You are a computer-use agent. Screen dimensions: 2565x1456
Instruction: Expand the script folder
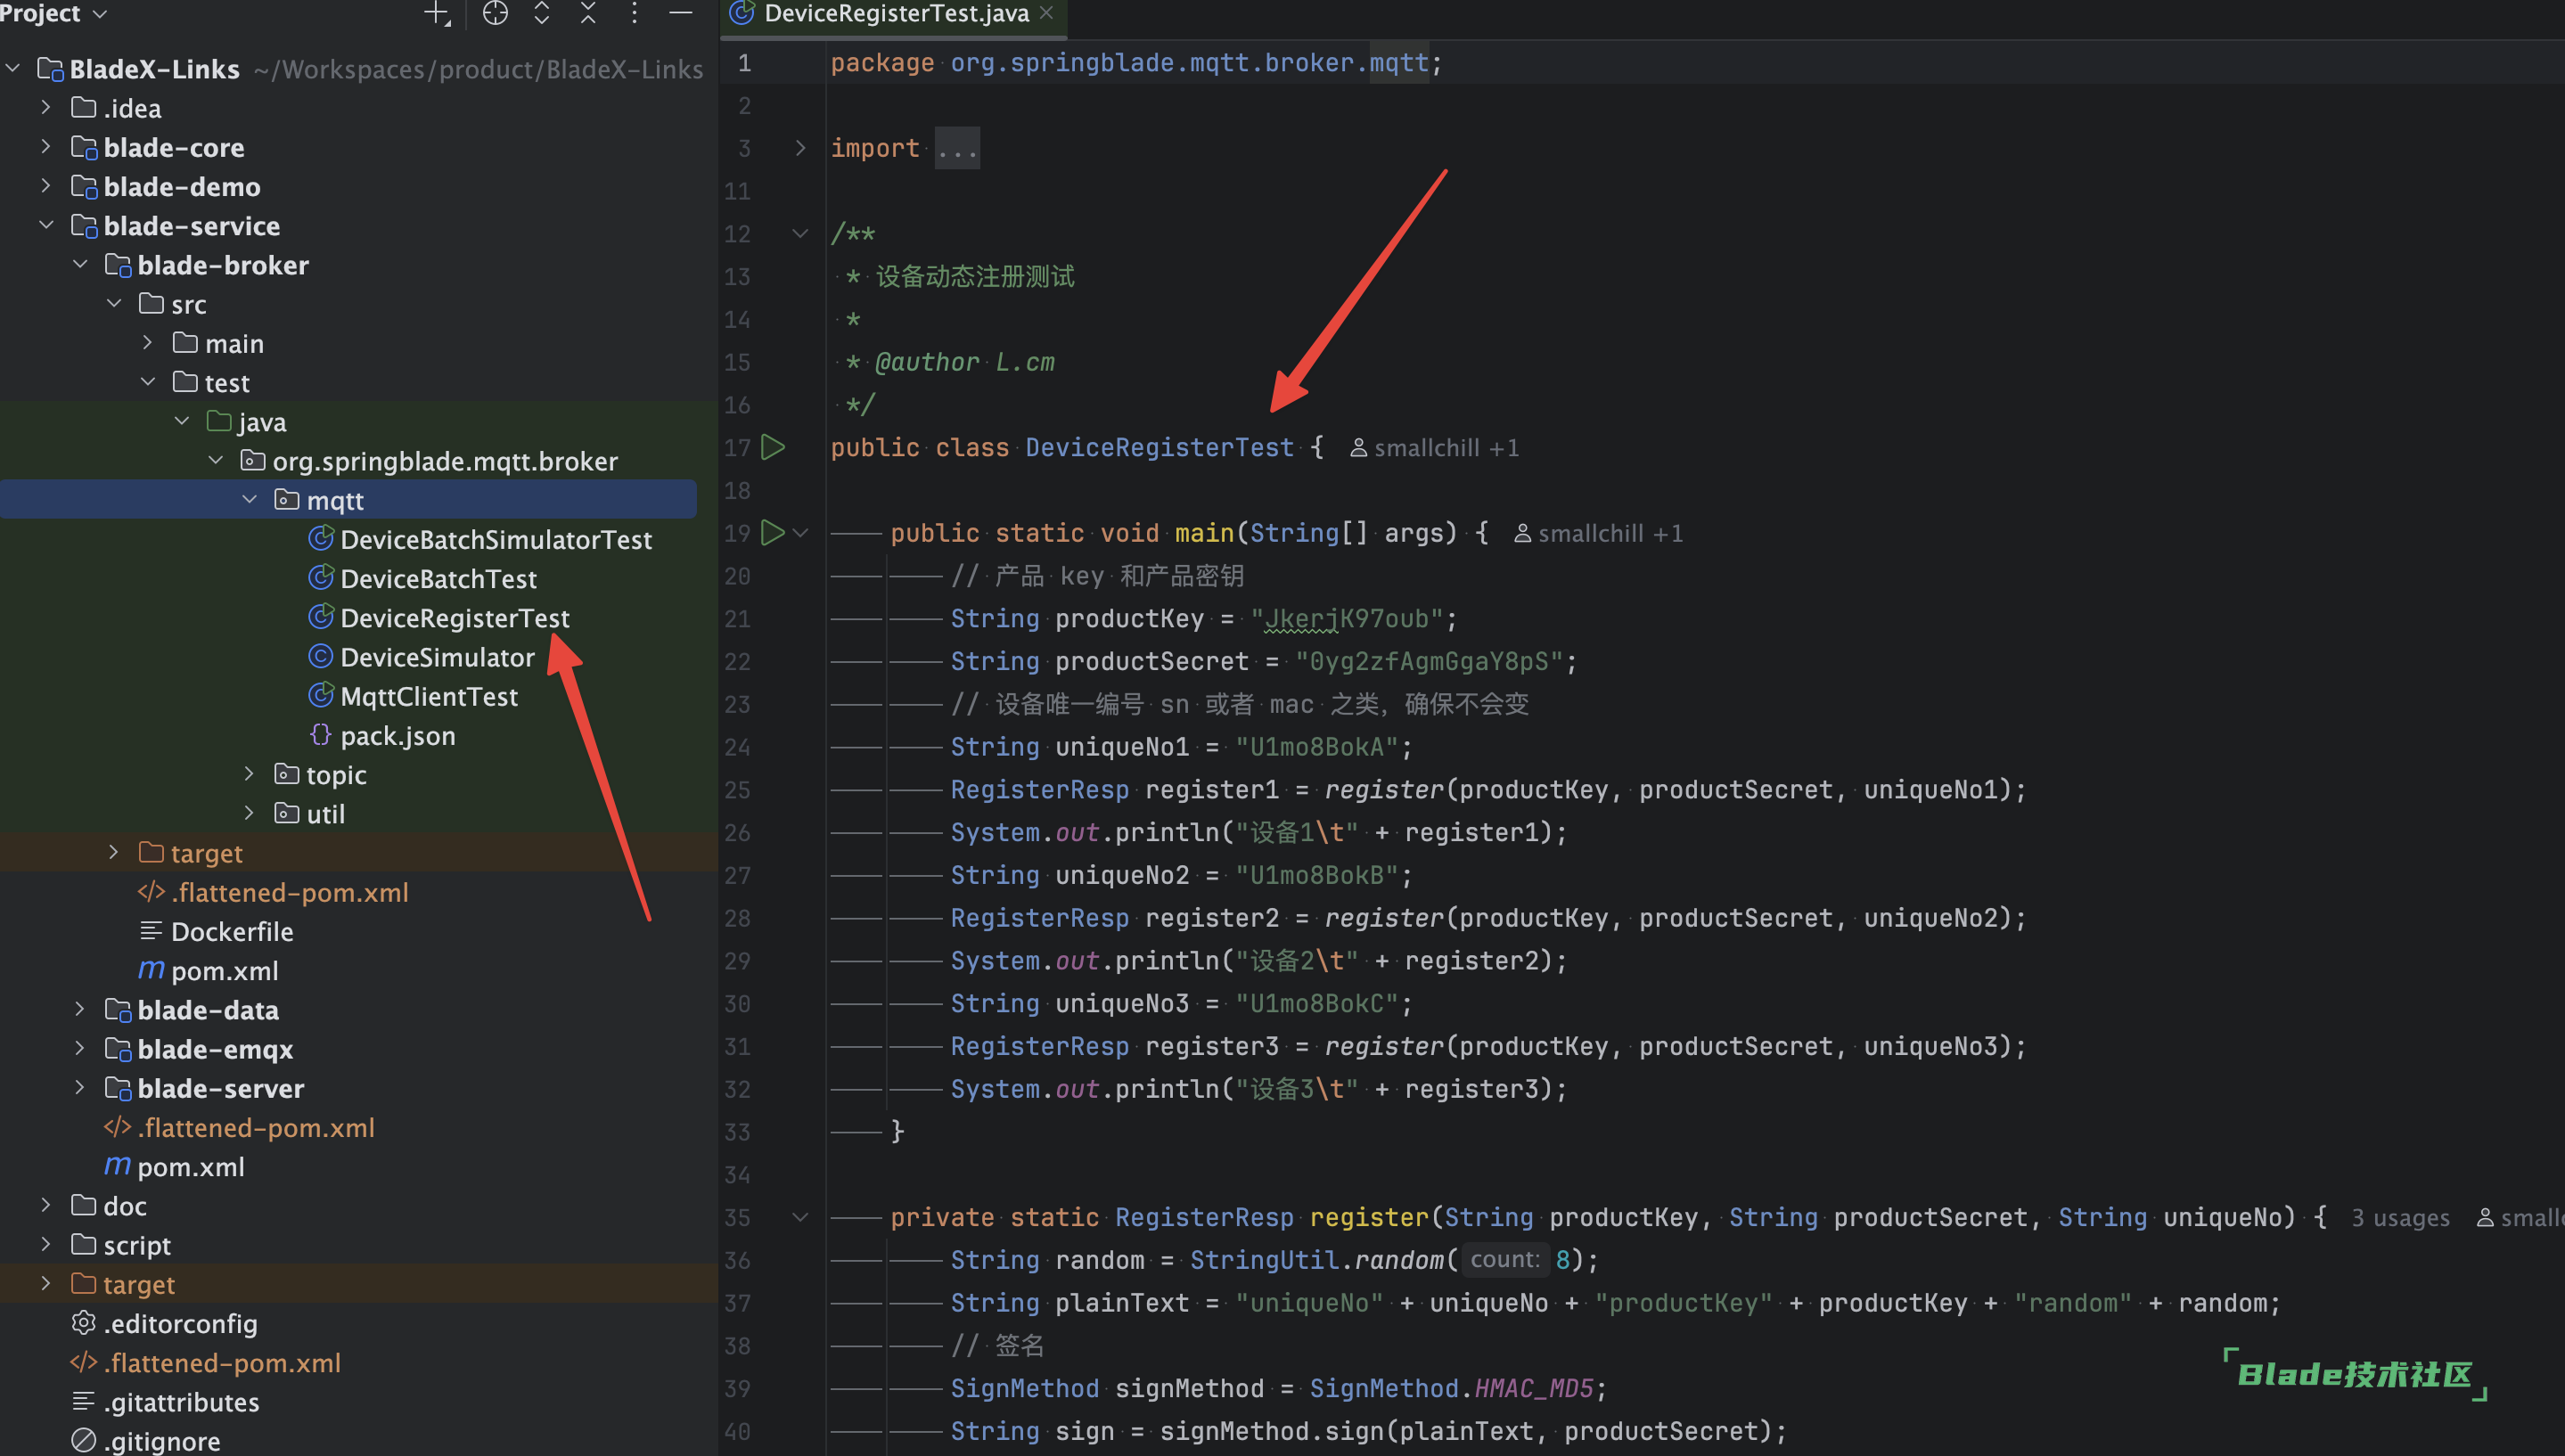coord(46,1244)
